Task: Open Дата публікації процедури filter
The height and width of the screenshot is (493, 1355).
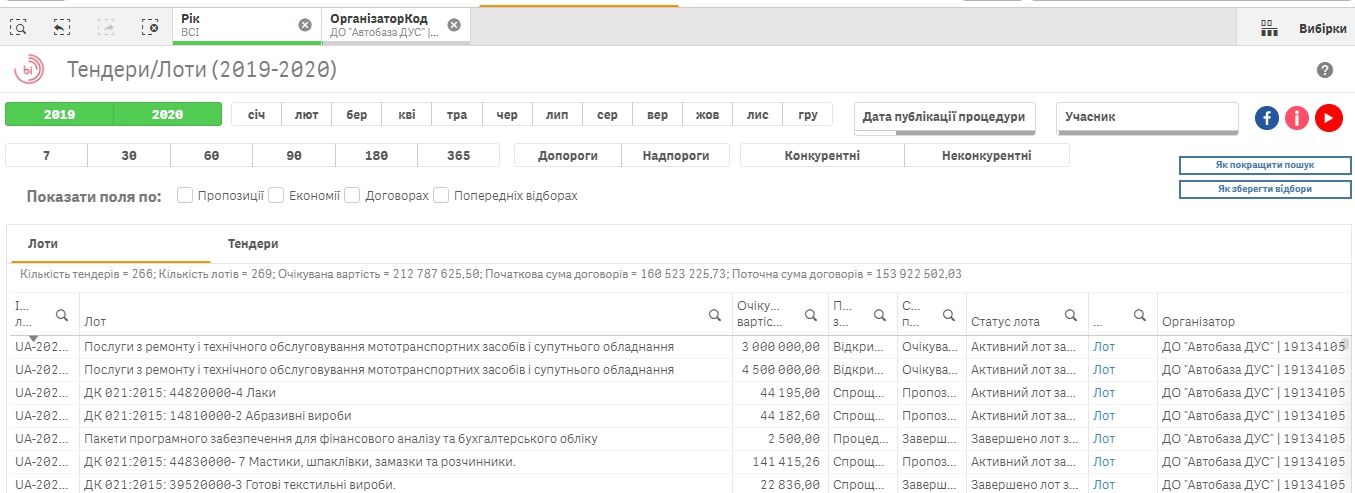Action: pos(944,117)
